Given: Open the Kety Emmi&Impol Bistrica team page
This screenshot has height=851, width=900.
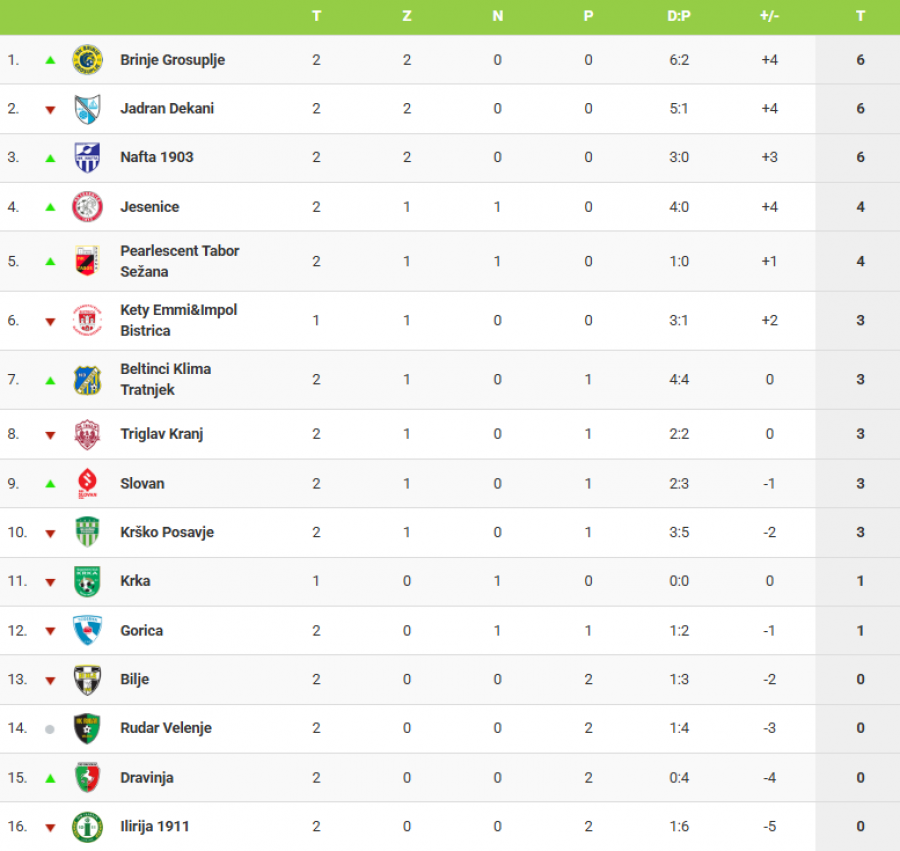Looking at the screenshot, I should [x=178, y=320].
